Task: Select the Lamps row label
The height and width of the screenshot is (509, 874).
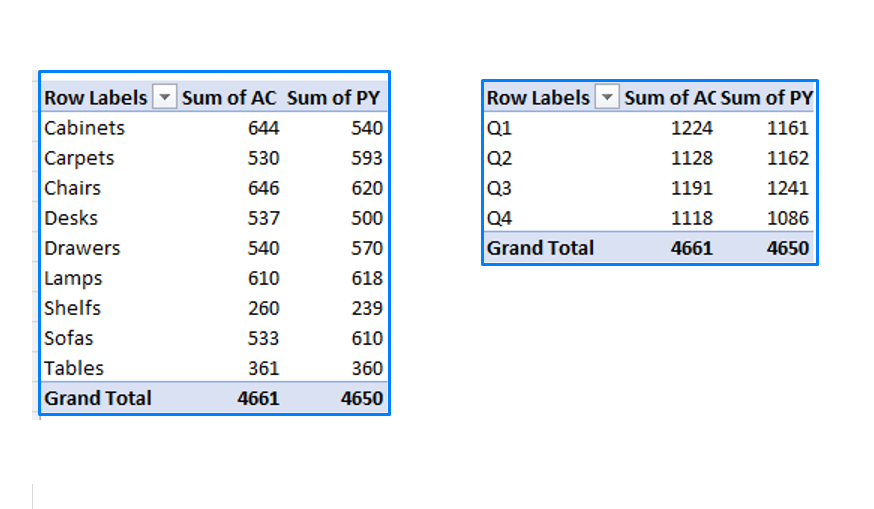Action: [73, 278]
